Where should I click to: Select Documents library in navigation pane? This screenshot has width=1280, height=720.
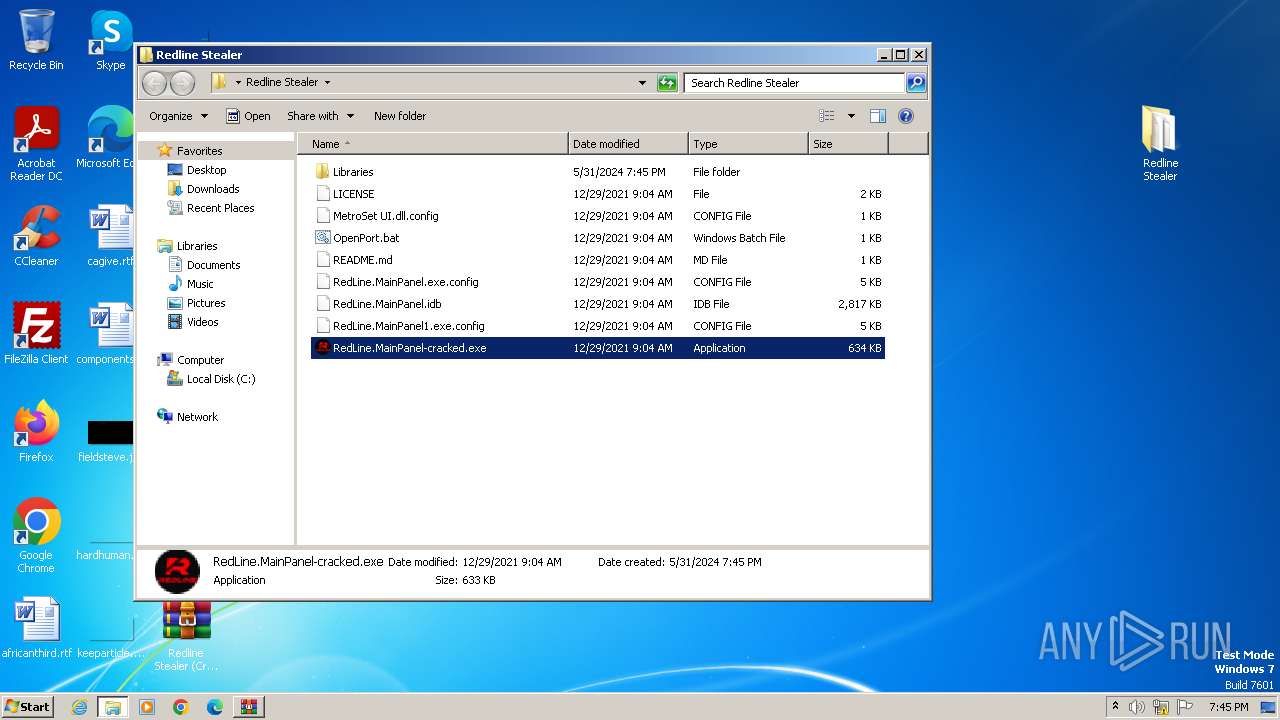[213, 265]
